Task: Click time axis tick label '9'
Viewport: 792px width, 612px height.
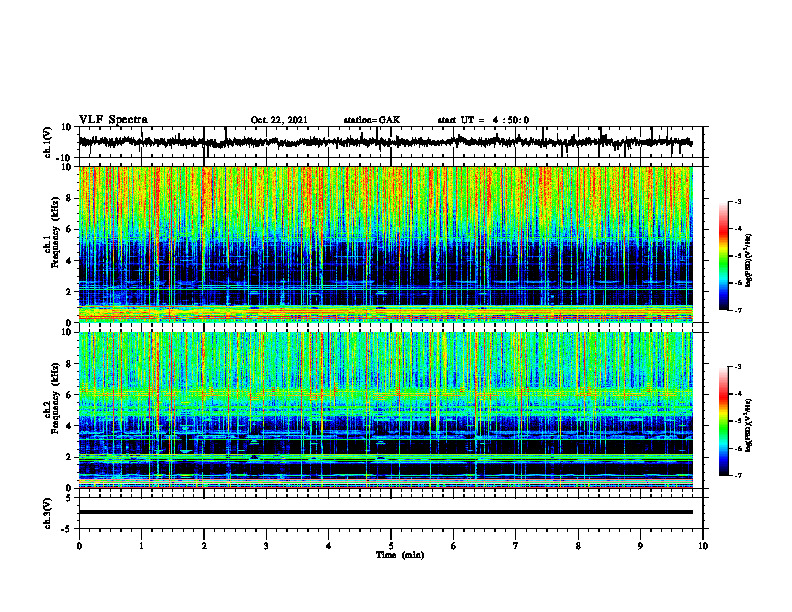Action: pos(640,546)
